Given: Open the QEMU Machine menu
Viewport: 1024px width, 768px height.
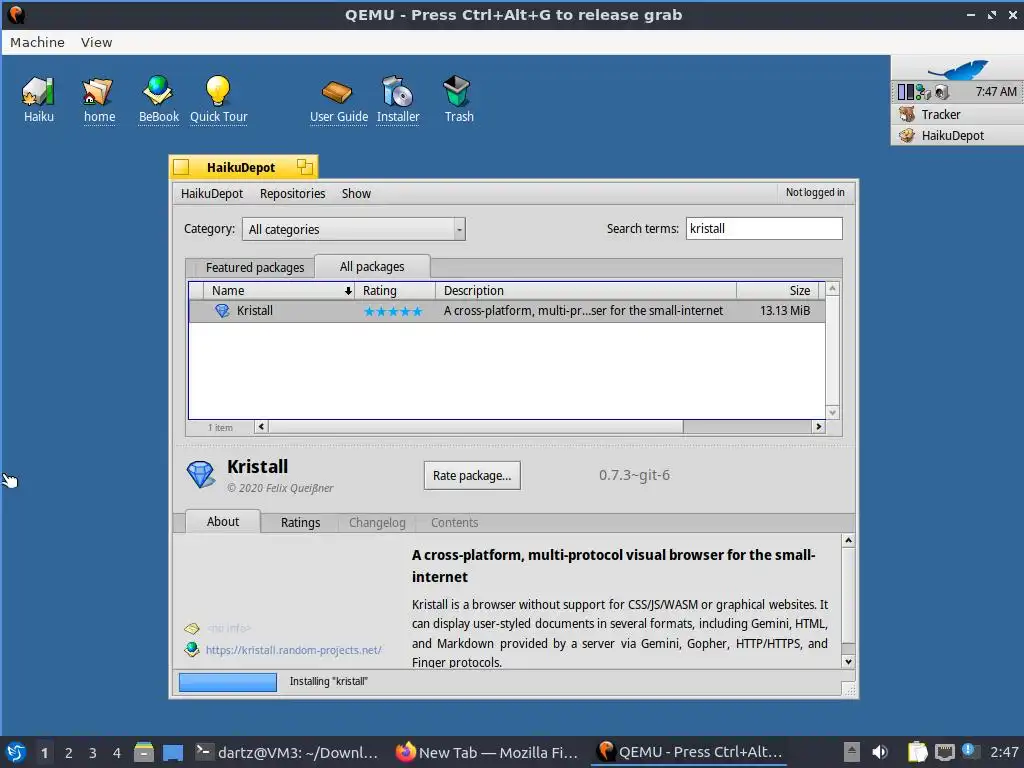Looking at the screenshot, I should 37,42.
